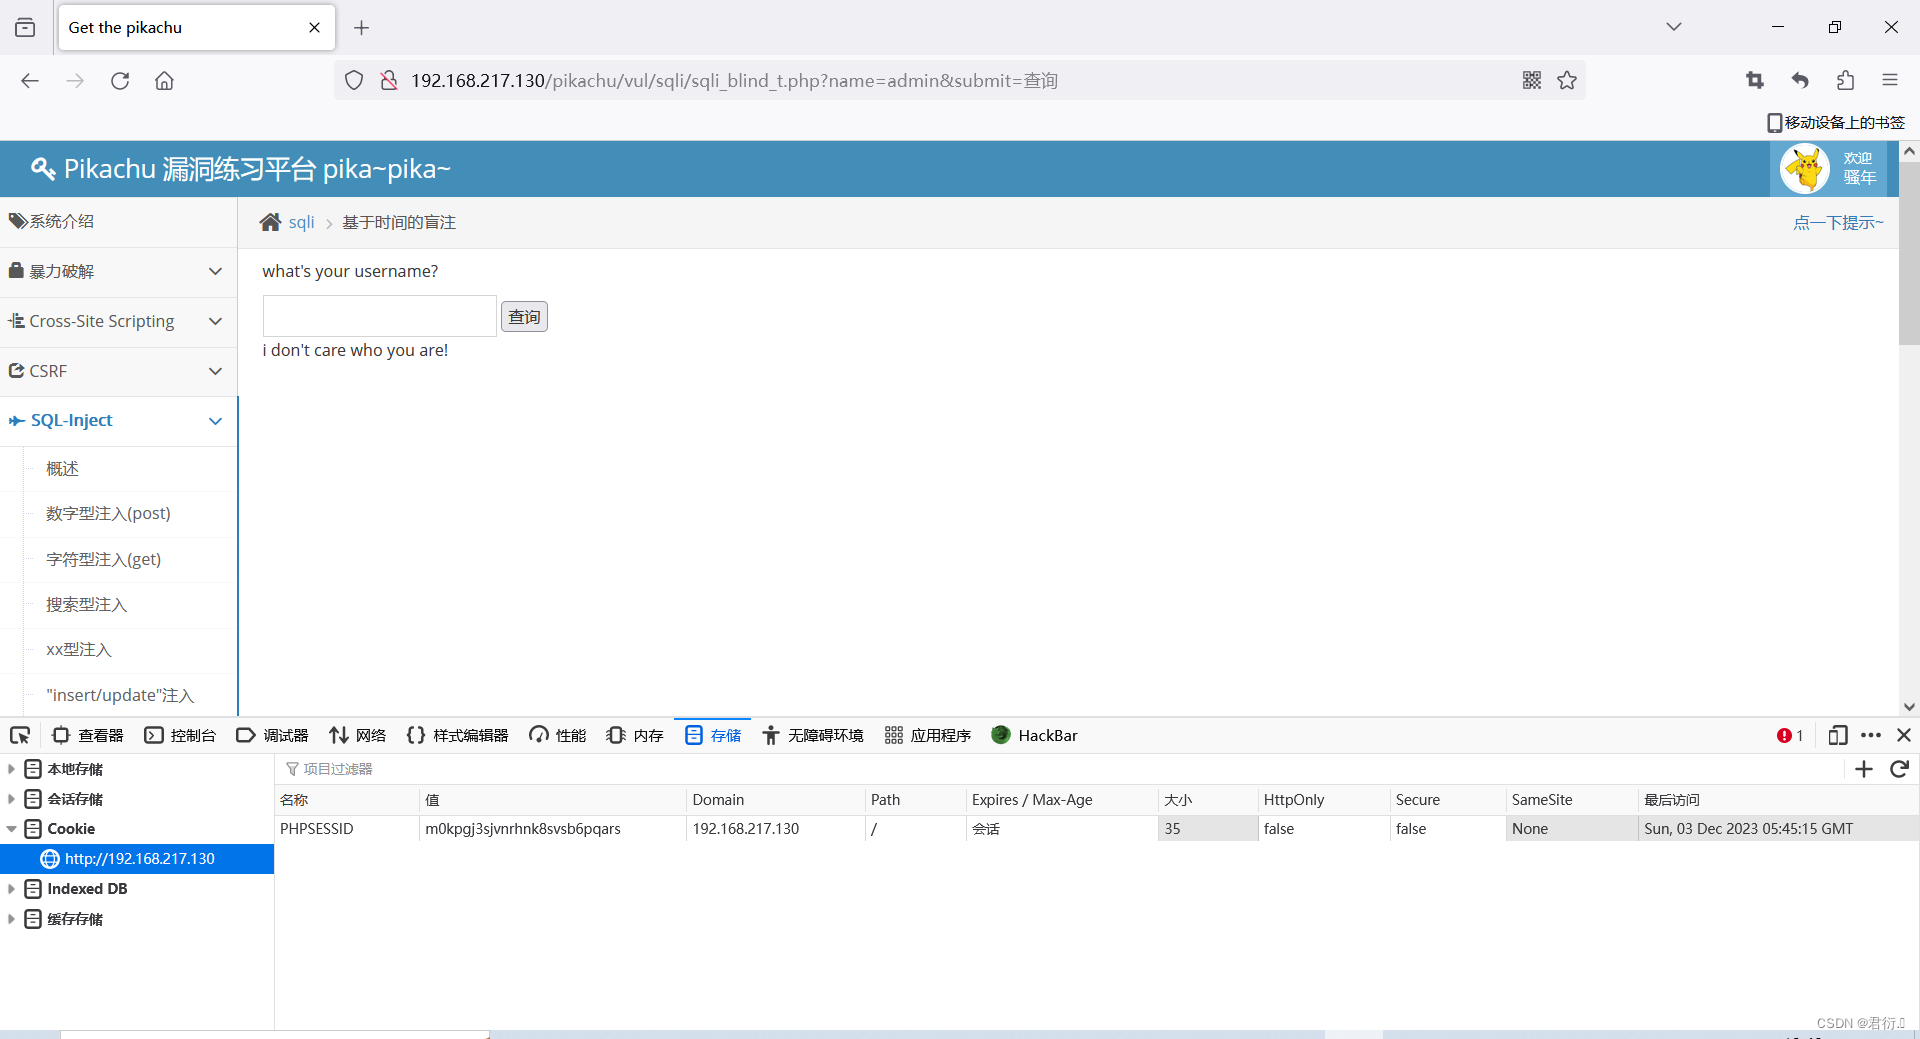Open the "insert/update"注入 submenu item

[120, 695]
